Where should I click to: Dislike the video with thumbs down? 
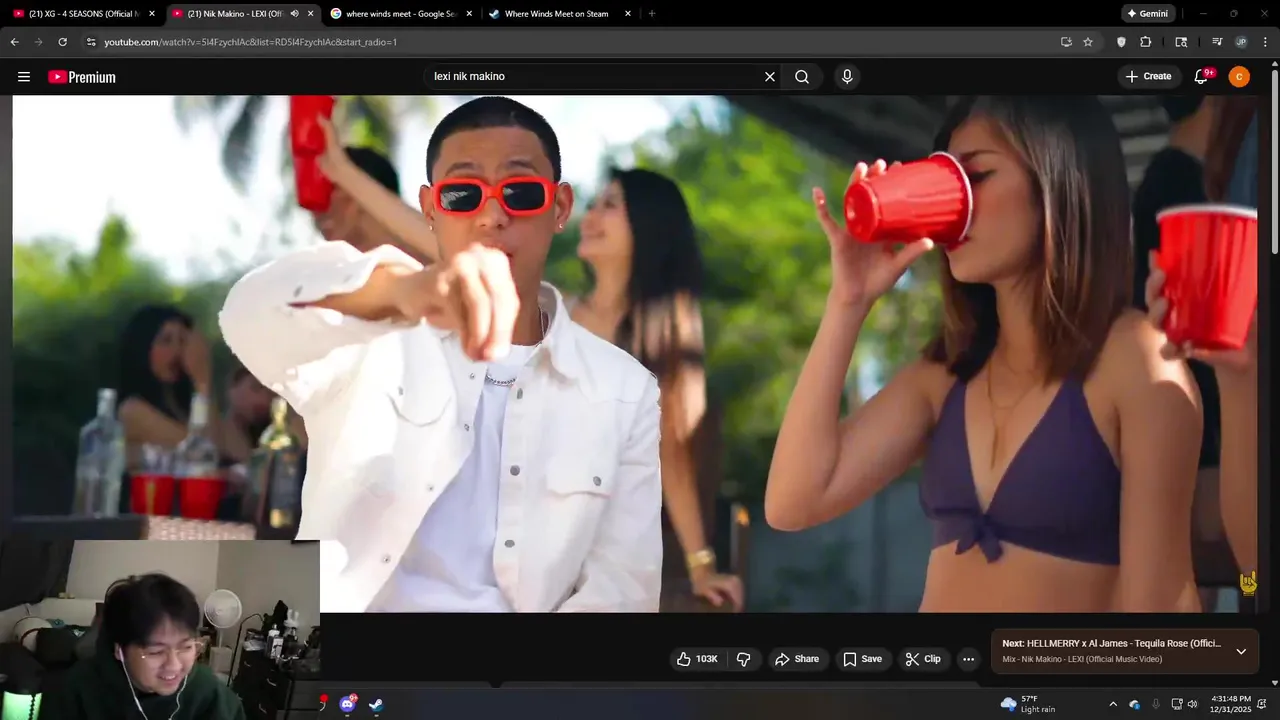click(x=744, y=659)
